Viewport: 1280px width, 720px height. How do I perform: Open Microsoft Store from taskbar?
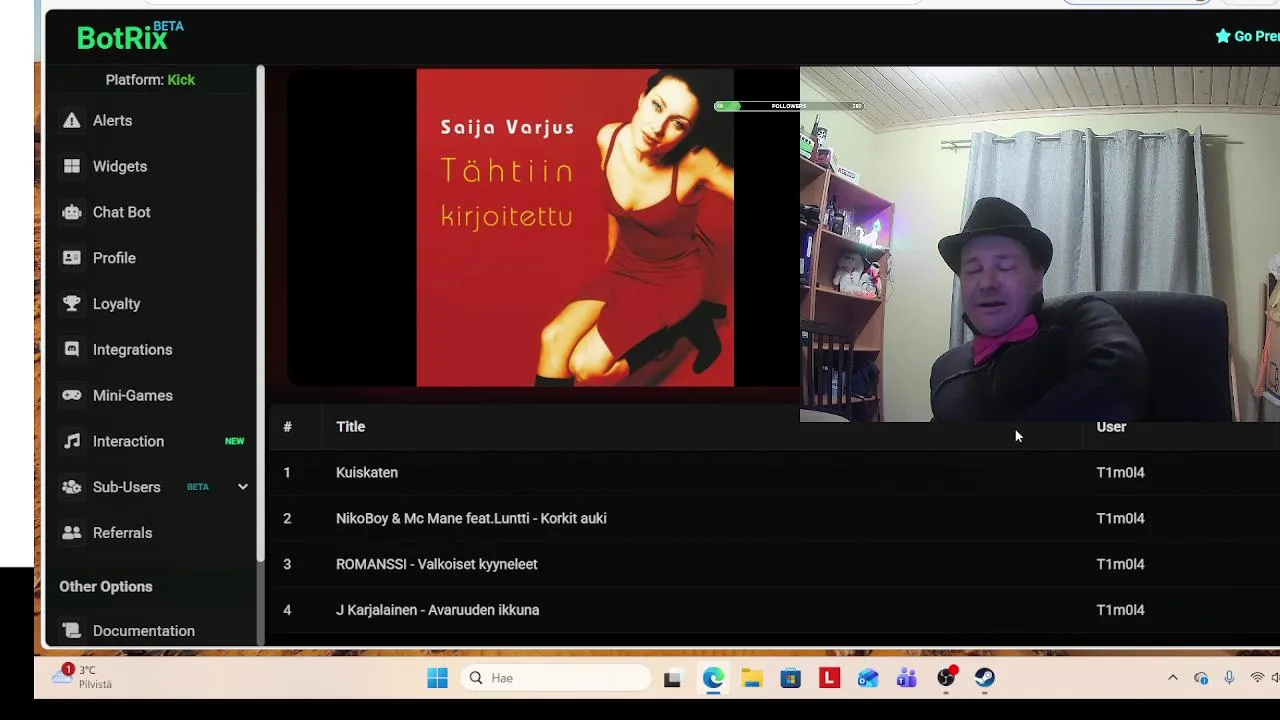[x=790, y=678]
